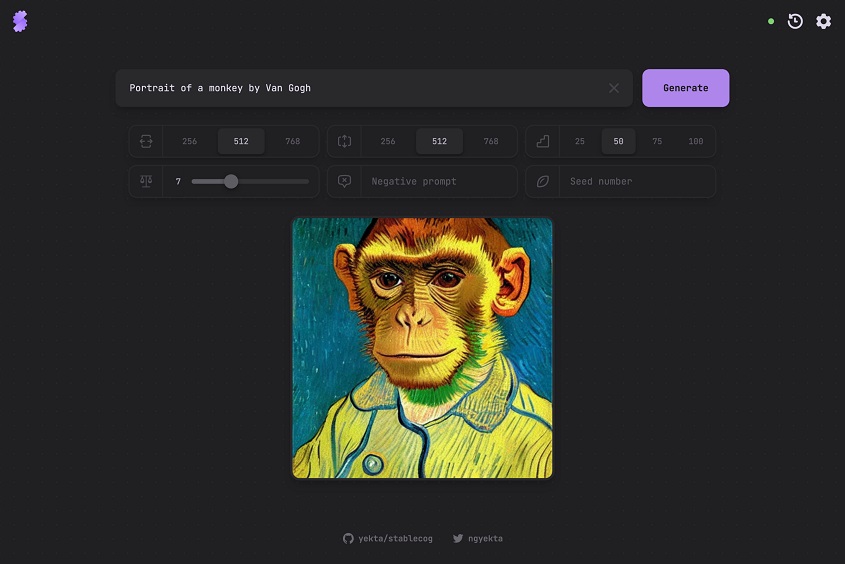The image size is (845, 564).
Task: Click the Seed number field
Action: (638, 182)
